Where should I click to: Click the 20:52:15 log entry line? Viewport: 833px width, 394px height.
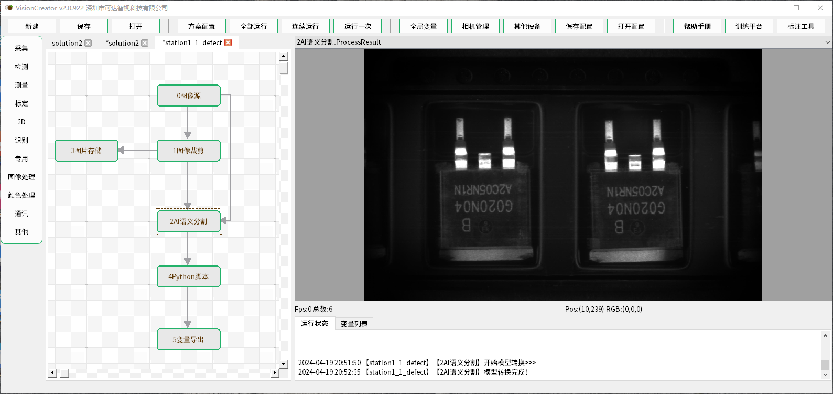[x=413, y=372]
